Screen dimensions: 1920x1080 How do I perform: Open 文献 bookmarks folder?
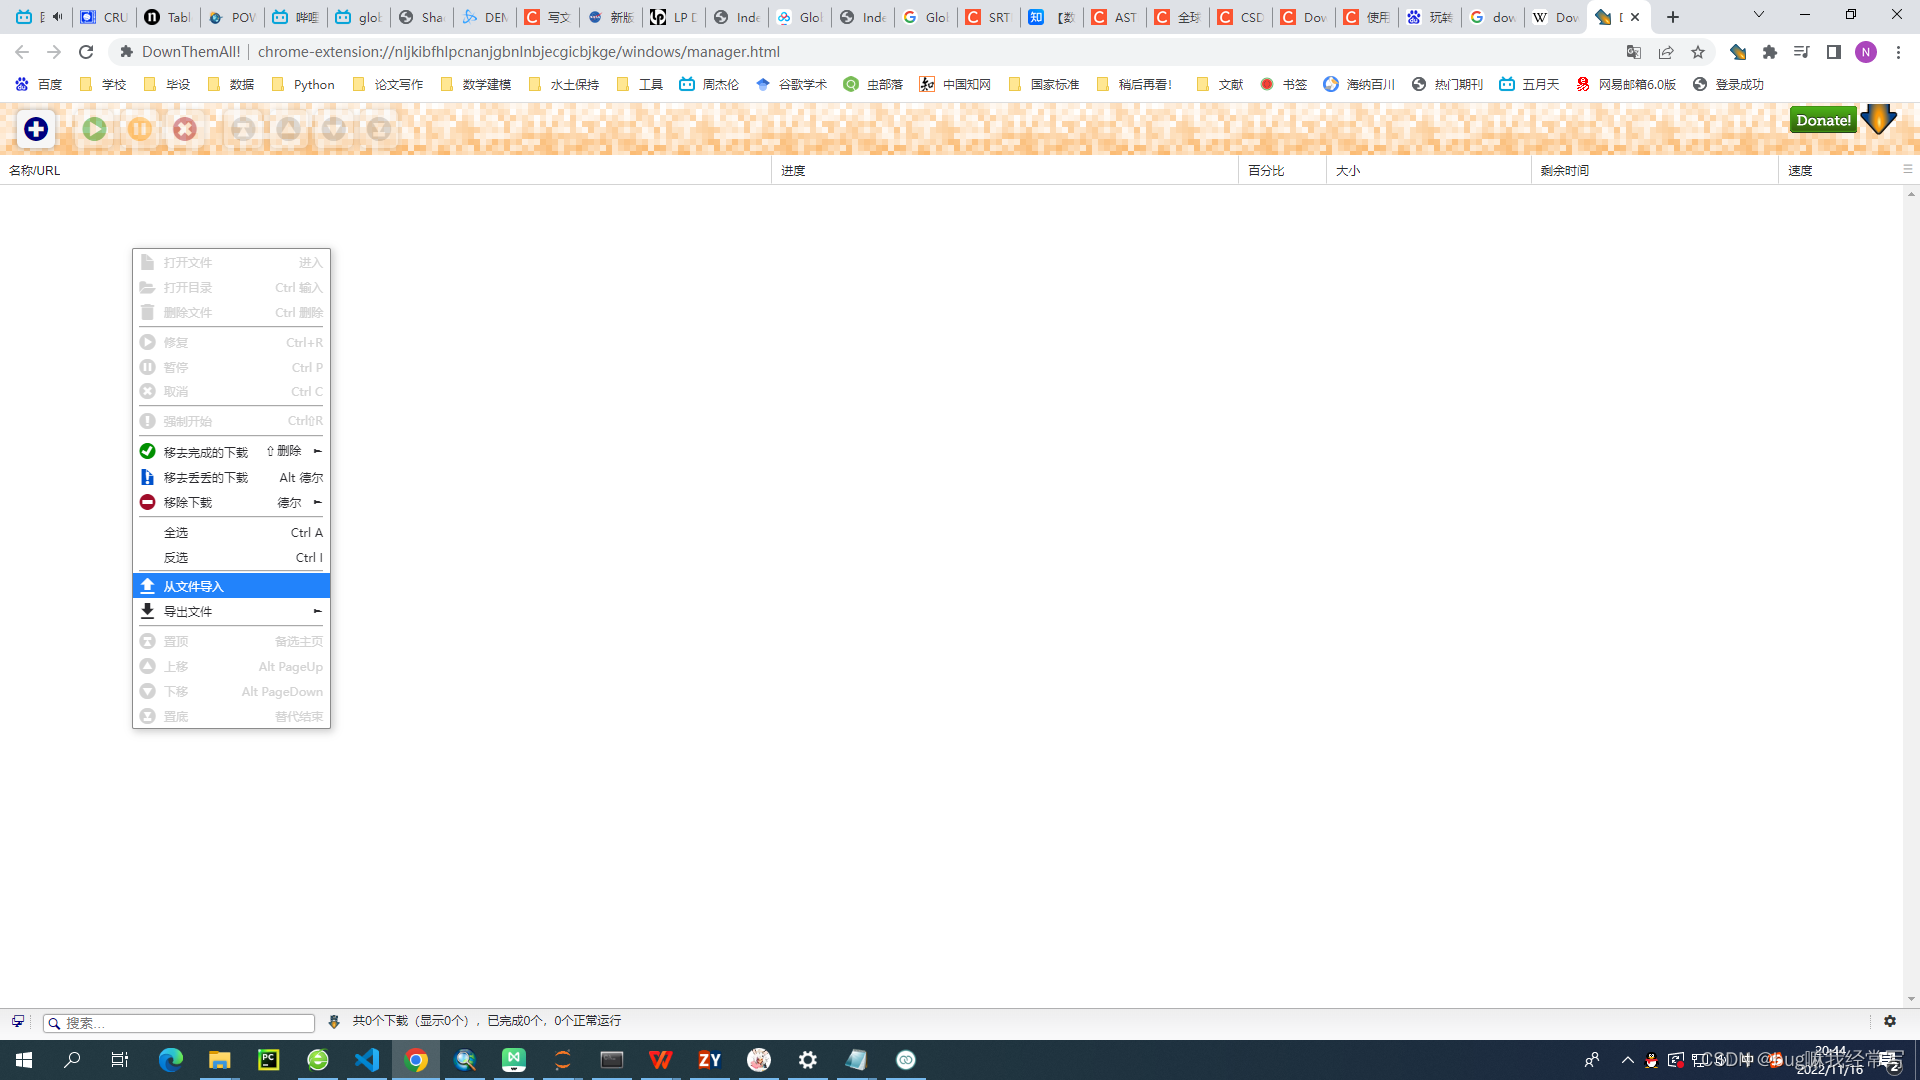click(x=1219, y=84)
